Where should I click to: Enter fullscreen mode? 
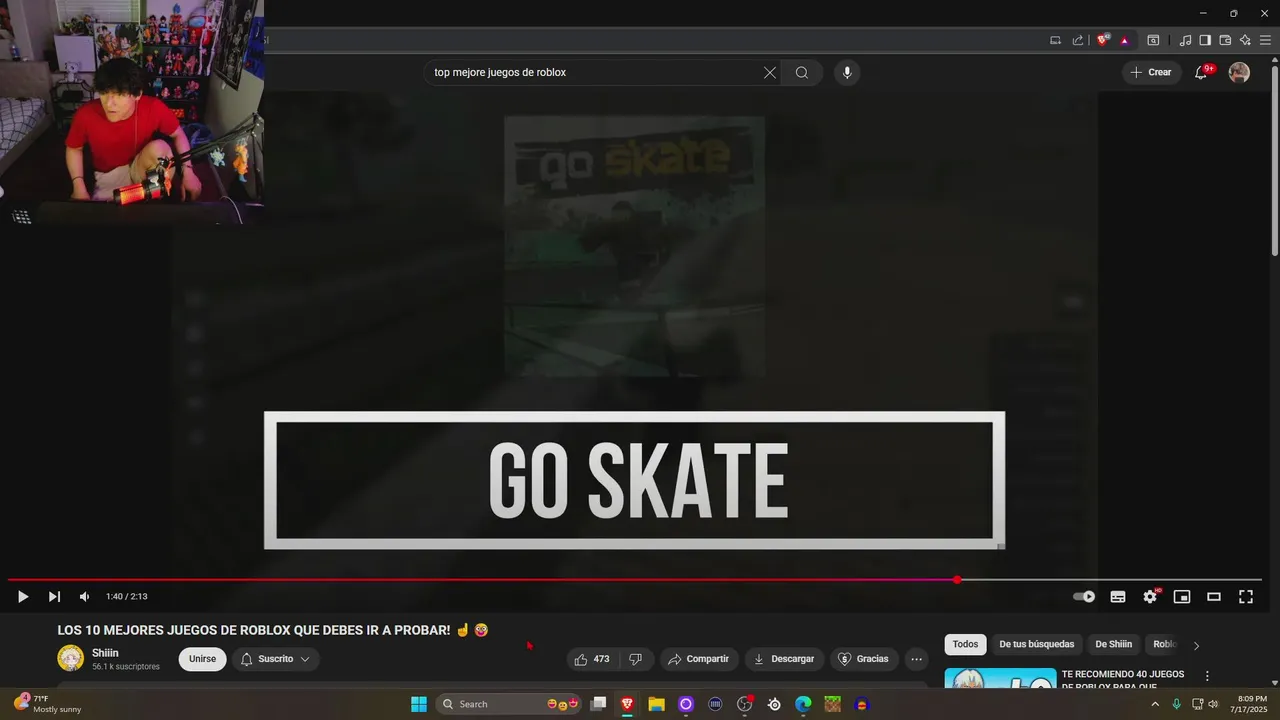tap(1246, 597)
